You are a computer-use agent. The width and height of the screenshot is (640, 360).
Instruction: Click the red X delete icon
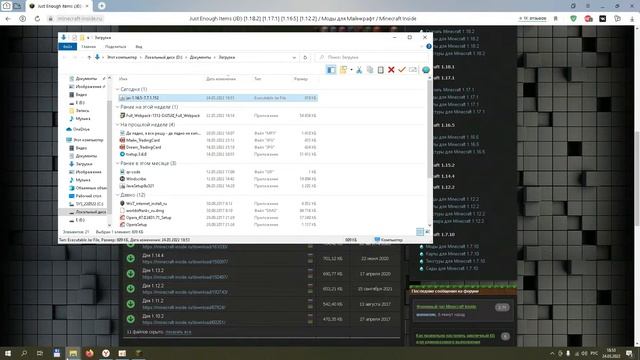point(391,70)
